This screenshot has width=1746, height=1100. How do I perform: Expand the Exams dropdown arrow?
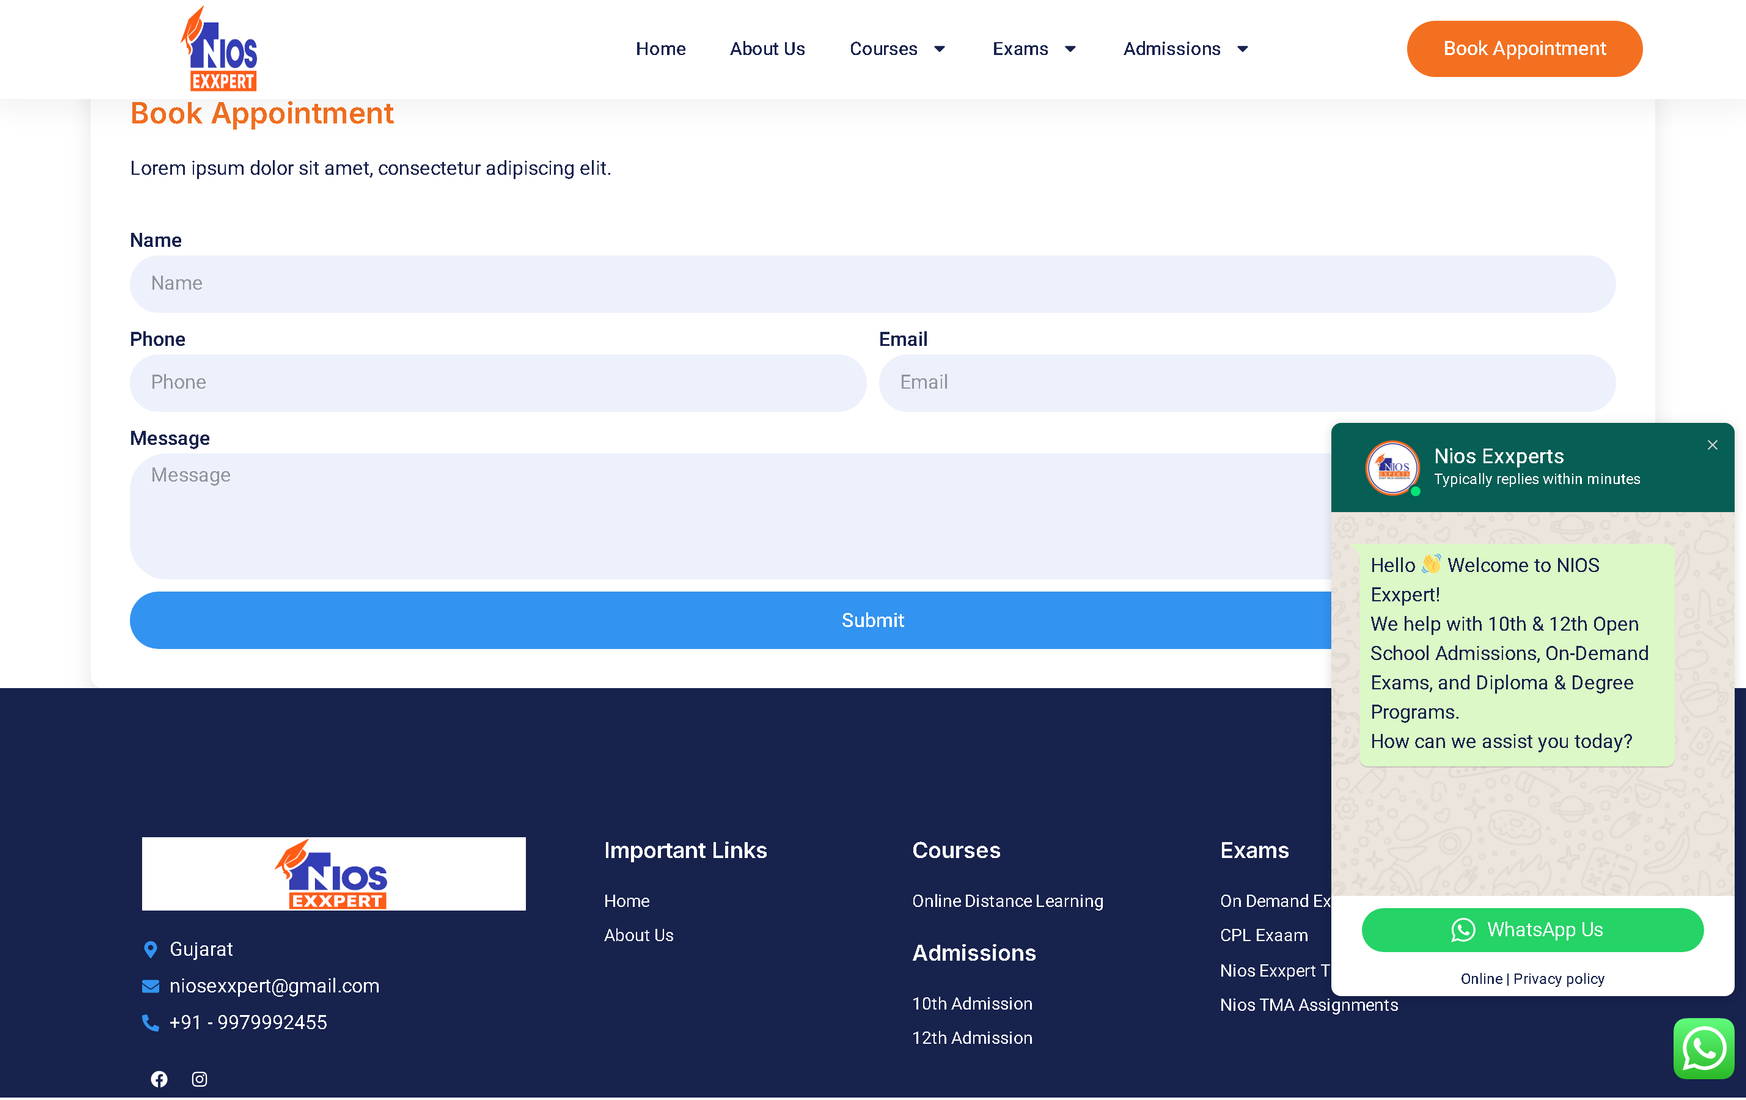[1070, 49]
